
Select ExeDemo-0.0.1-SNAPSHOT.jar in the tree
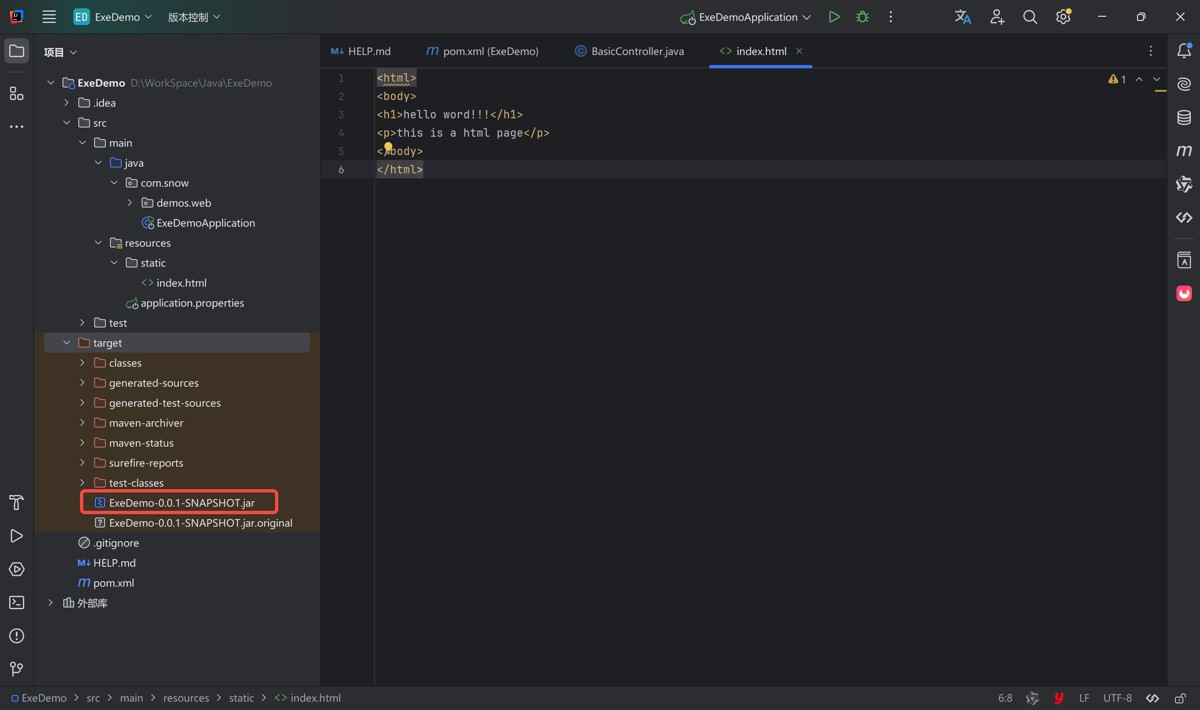[x=181, y=503]
